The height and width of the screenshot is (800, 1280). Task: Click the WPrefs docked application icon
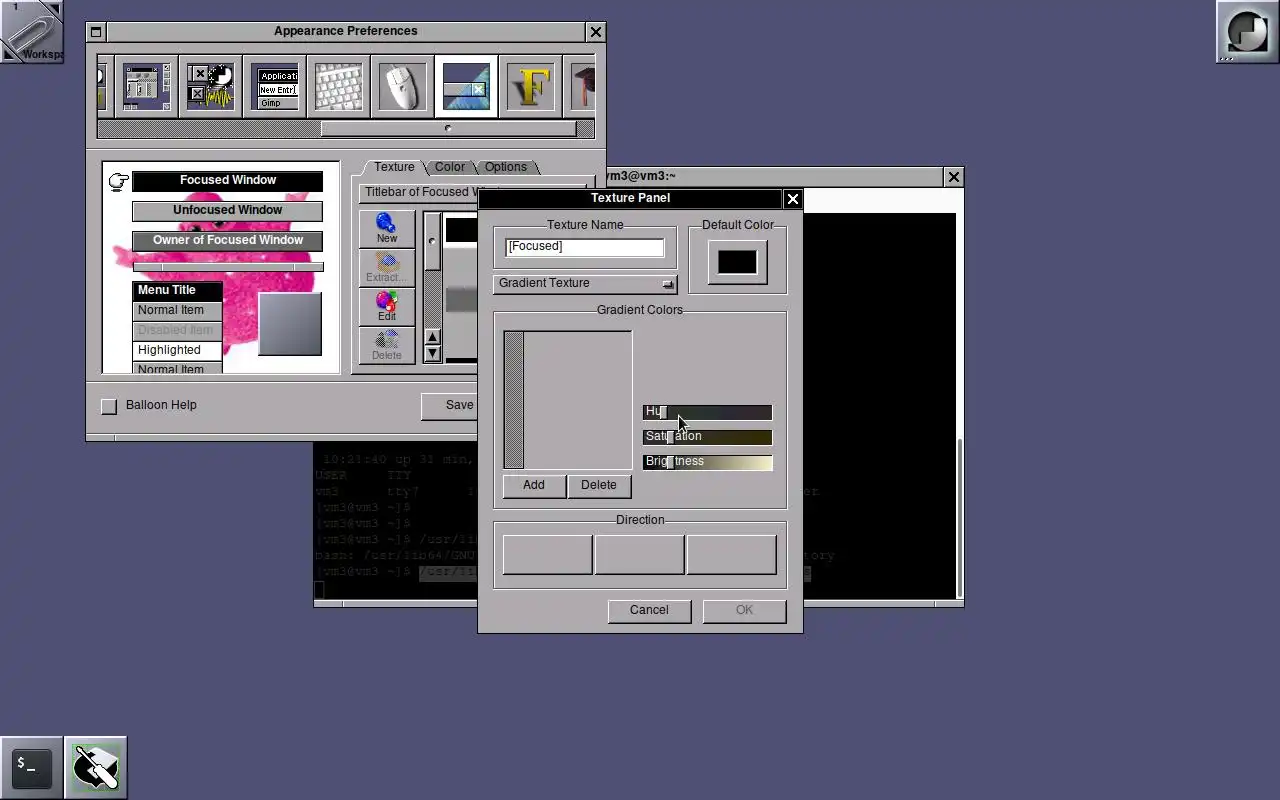click(96, 768)
